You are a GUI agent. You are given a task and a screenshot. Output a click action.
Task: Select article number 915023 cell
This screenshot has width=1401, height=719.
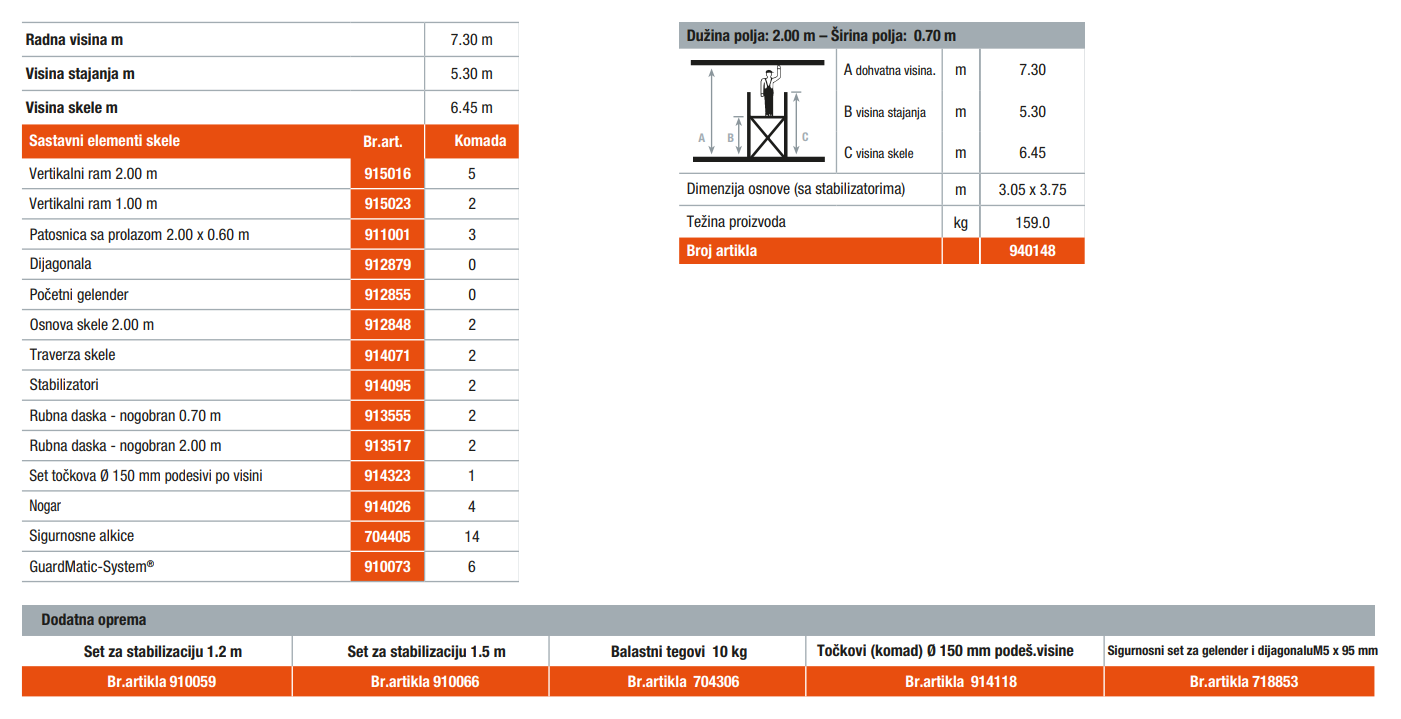pyautogui.click(x=387, y=204)
